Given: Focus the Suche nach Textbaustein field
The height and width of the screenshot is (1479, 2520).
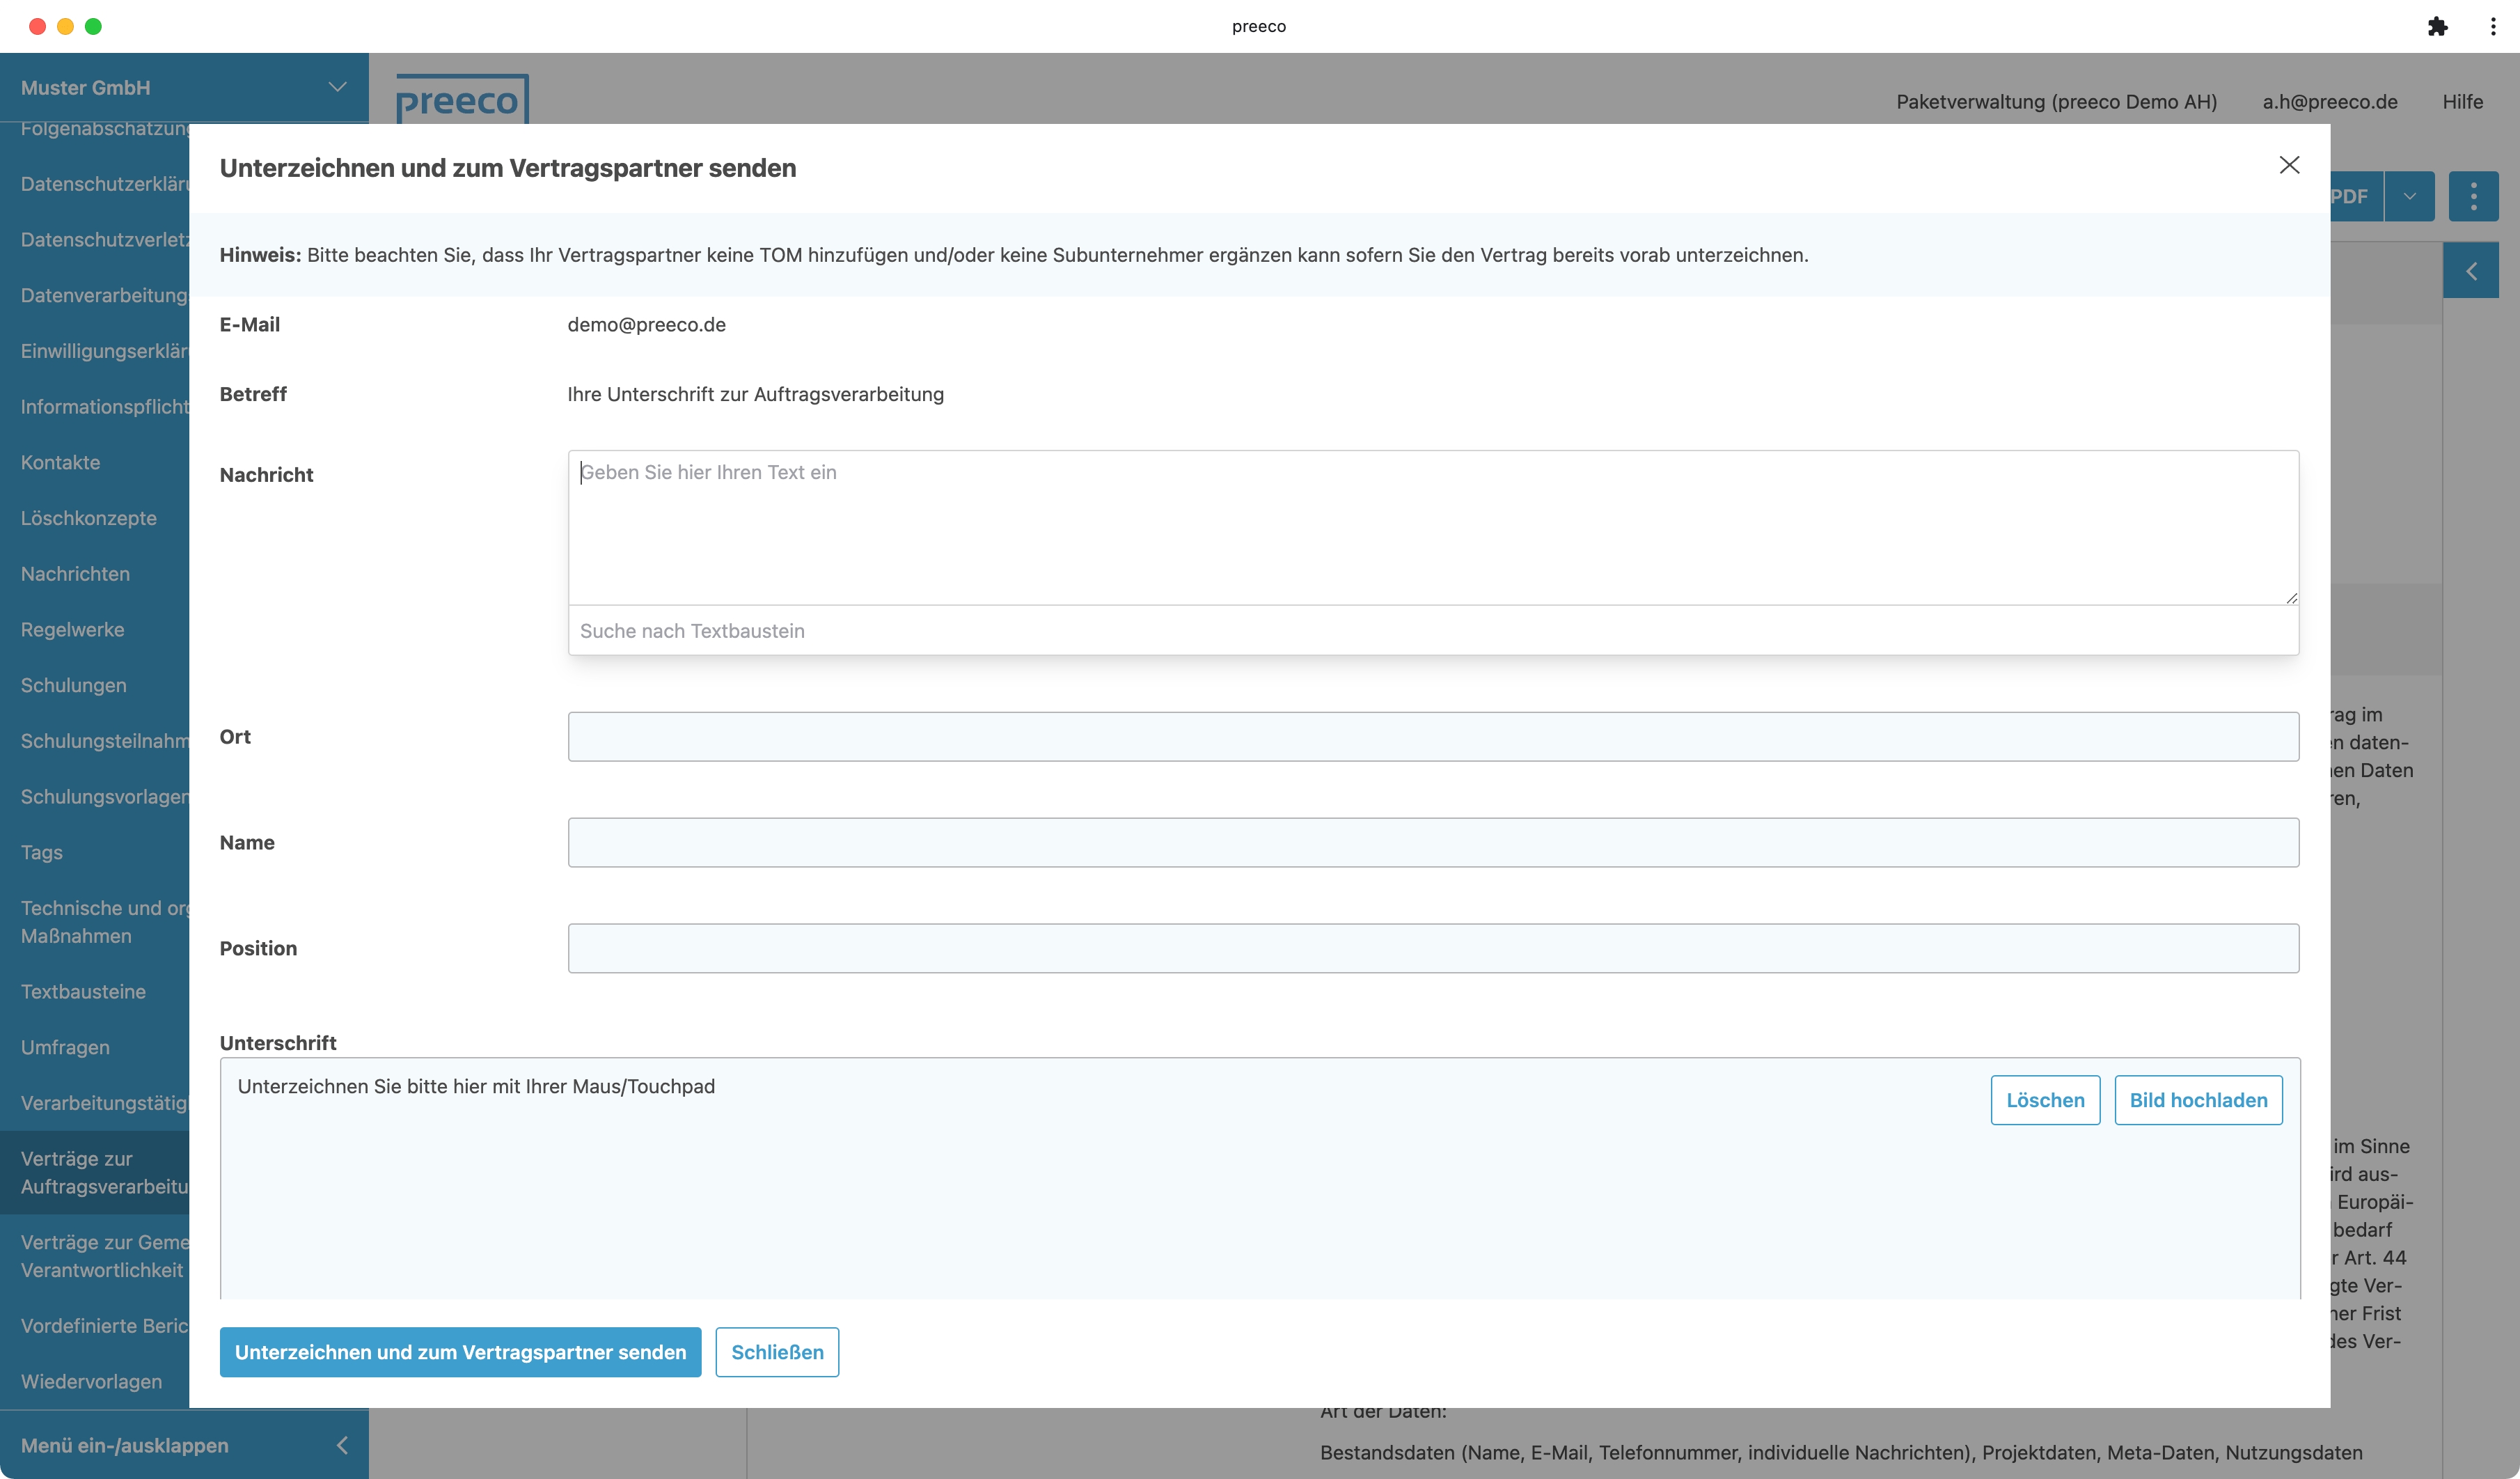Looking at the screenshot, I should click(1432, 630).
